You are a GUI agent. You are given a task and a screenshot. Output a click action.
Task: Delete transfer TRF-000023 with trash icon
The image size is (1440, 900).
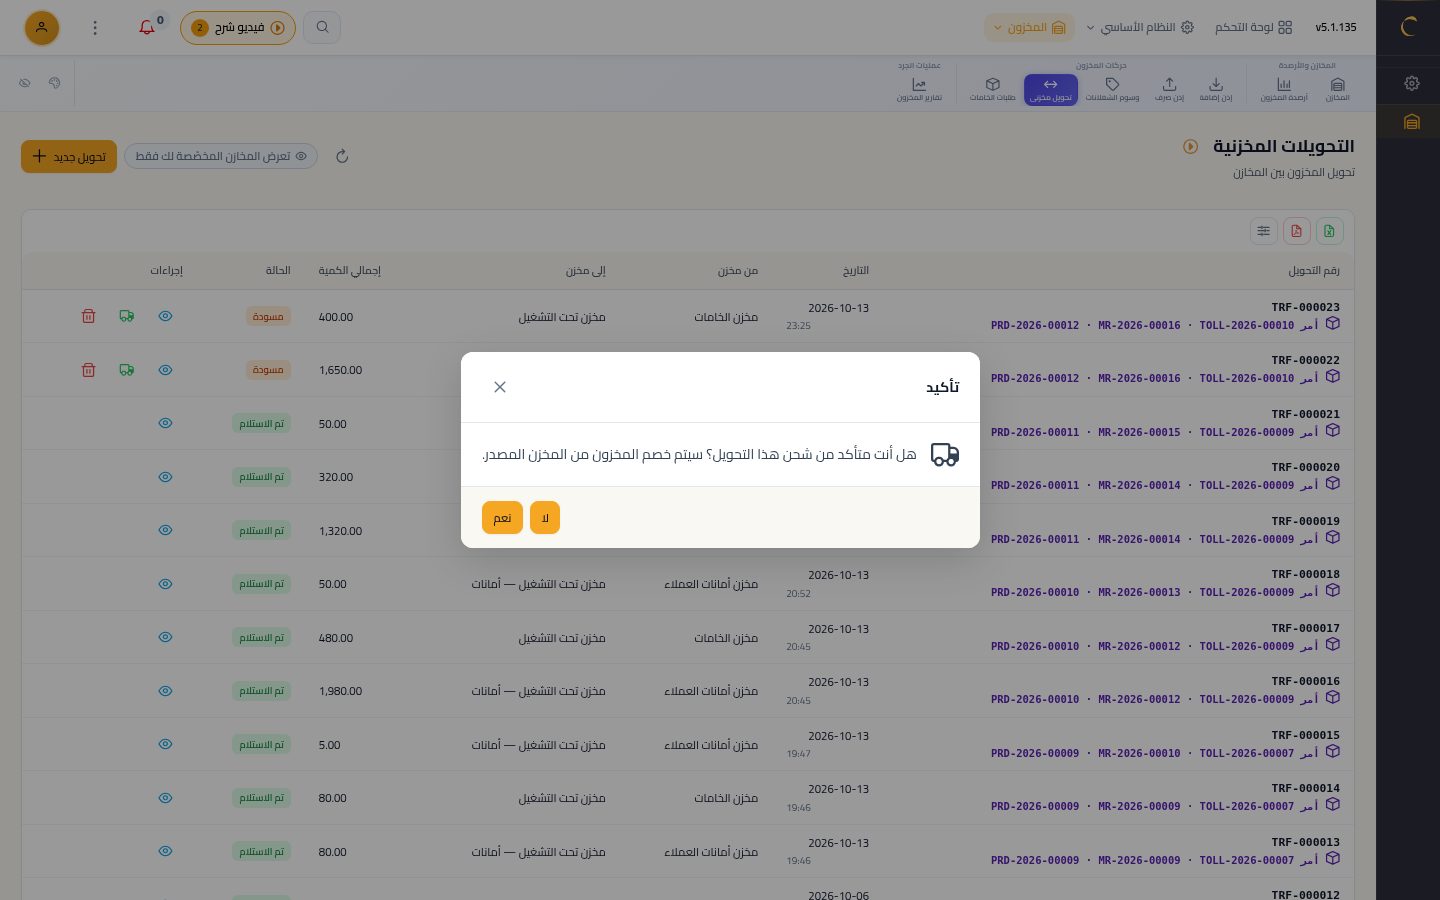(88, 316)
